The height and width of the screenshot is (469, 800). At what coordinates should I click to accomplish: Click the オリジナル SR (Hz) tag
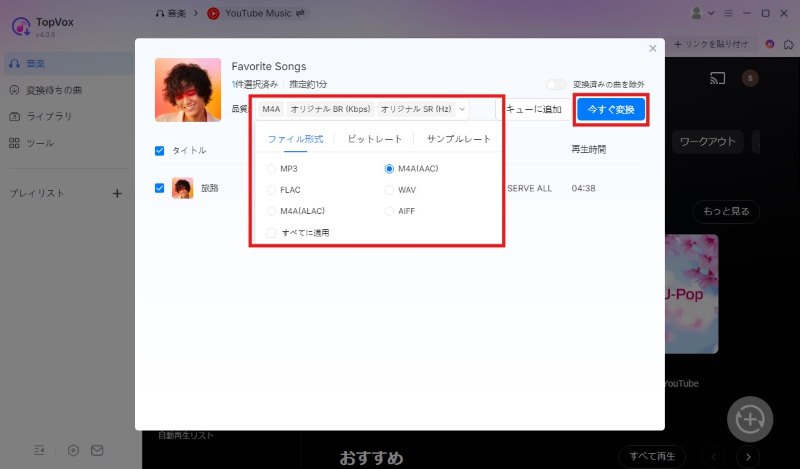tap(416, 109)
